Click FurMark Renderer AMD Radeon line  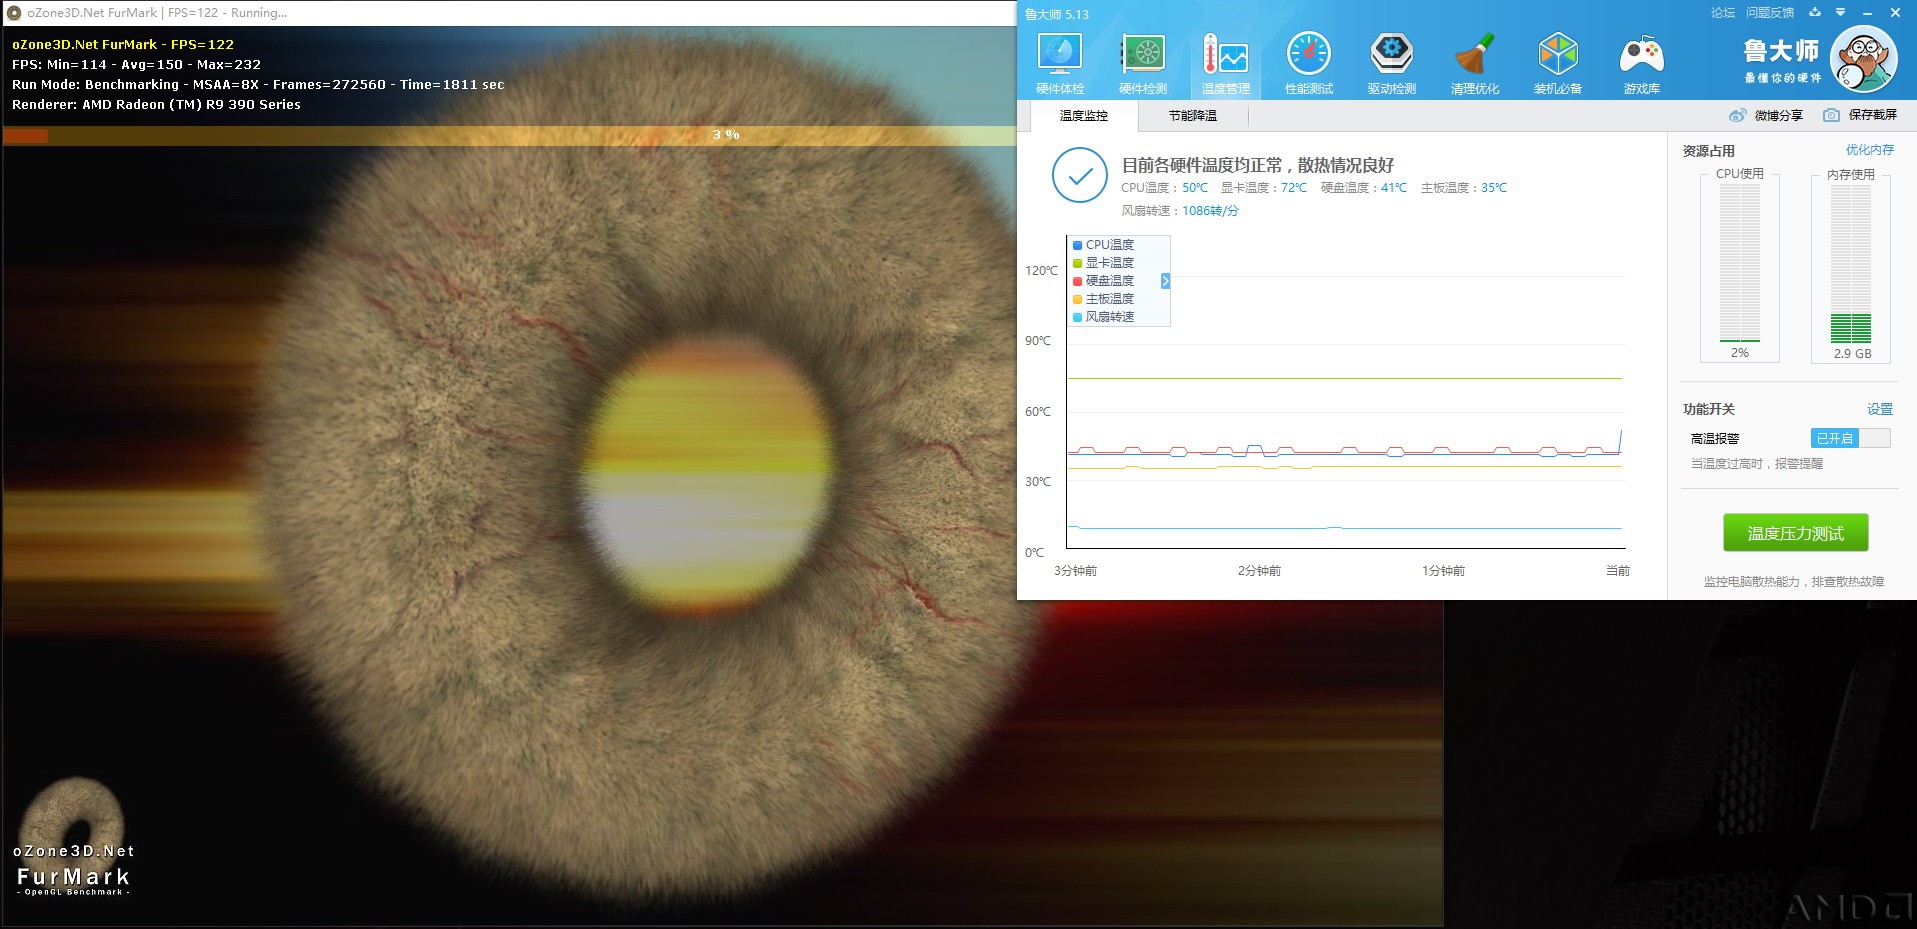[x=156, y=104]
